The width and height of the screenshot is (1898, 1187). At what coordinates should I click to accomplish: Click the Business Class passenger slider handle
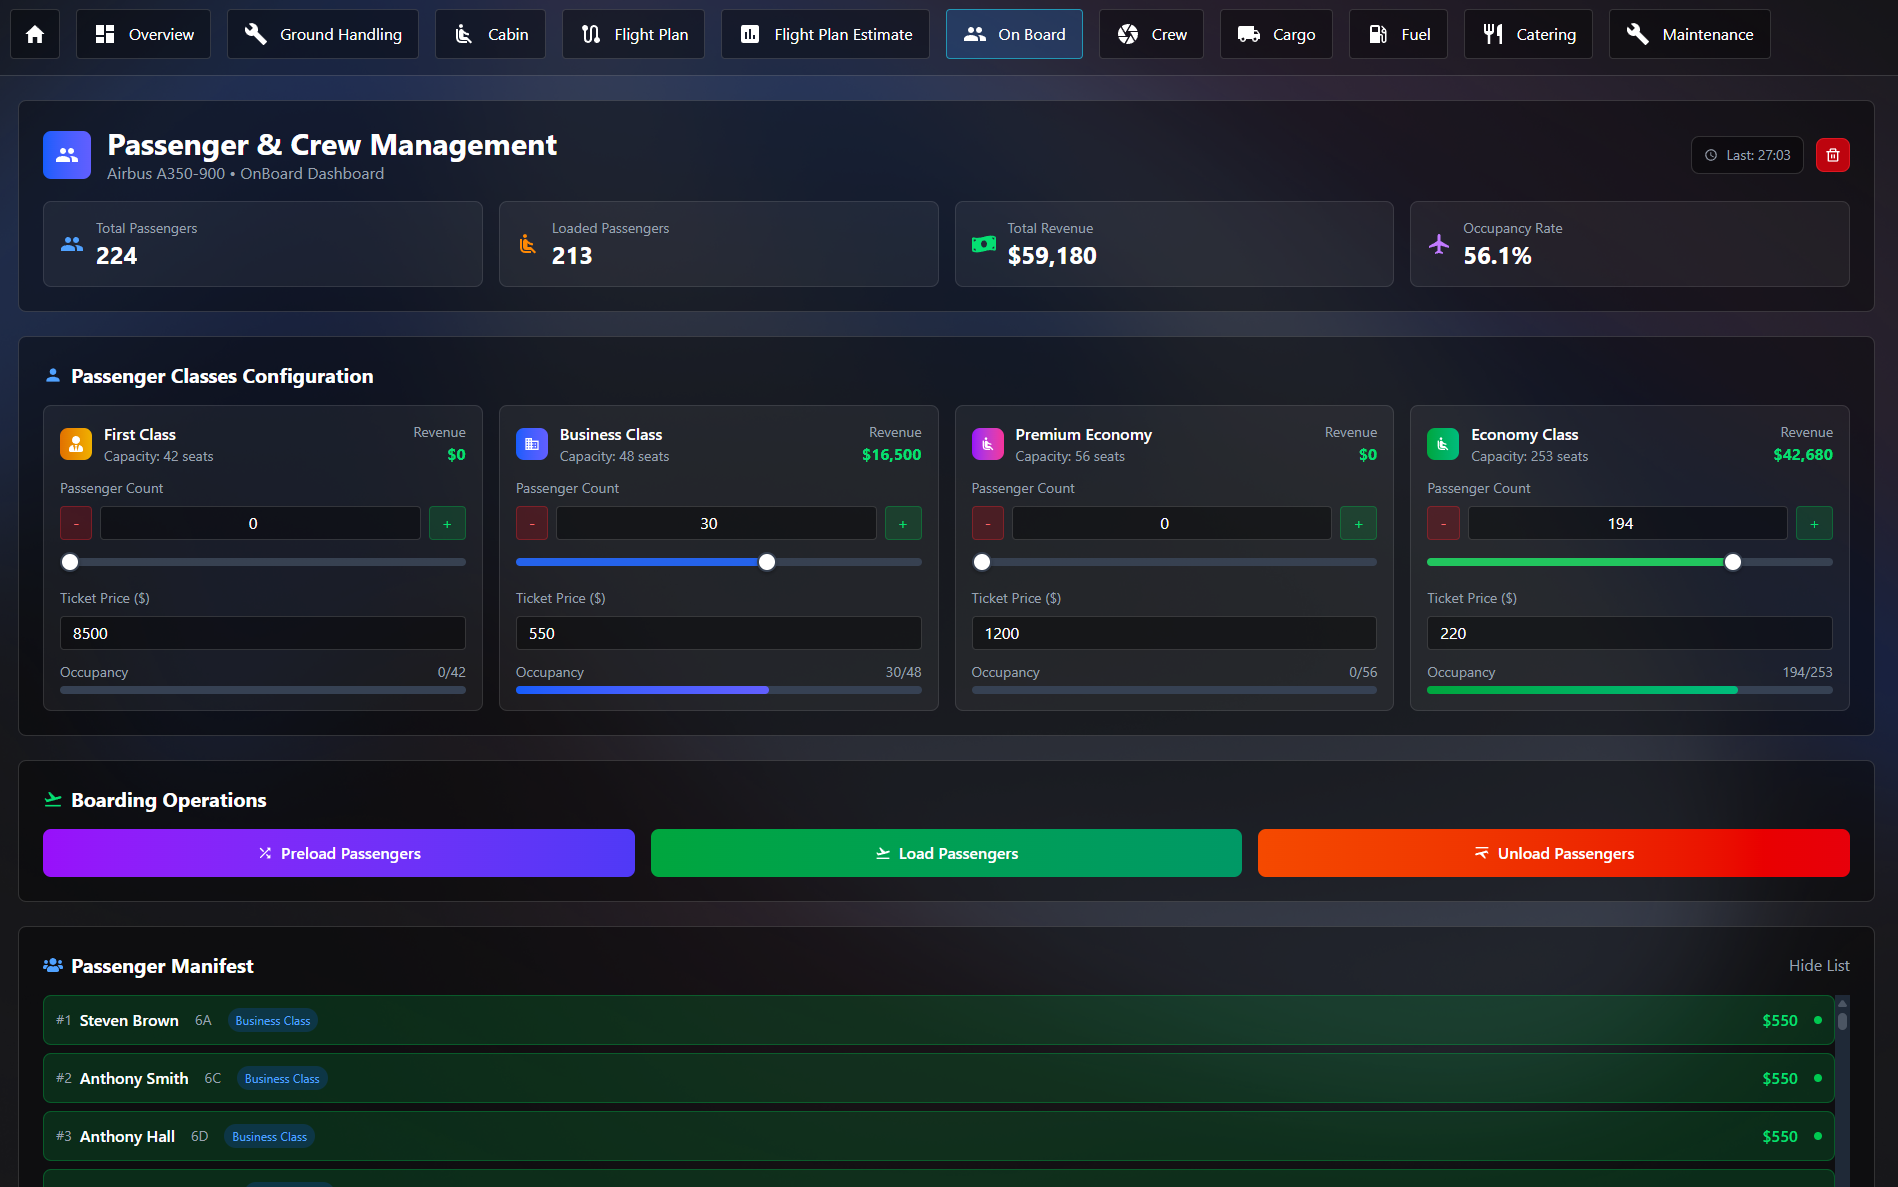pyautogui.click(x=767, y=562)
